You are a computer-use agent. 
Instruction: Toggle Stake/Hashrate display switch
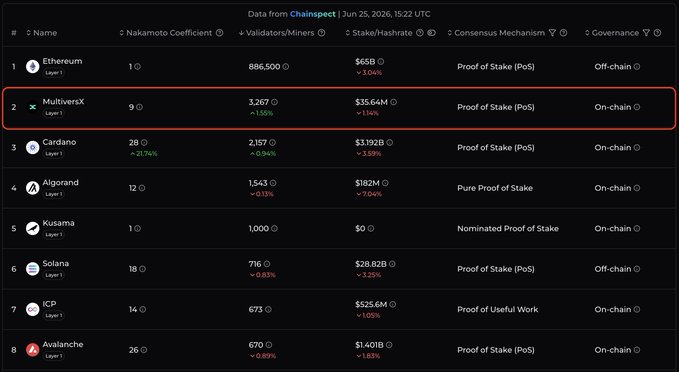431,33
